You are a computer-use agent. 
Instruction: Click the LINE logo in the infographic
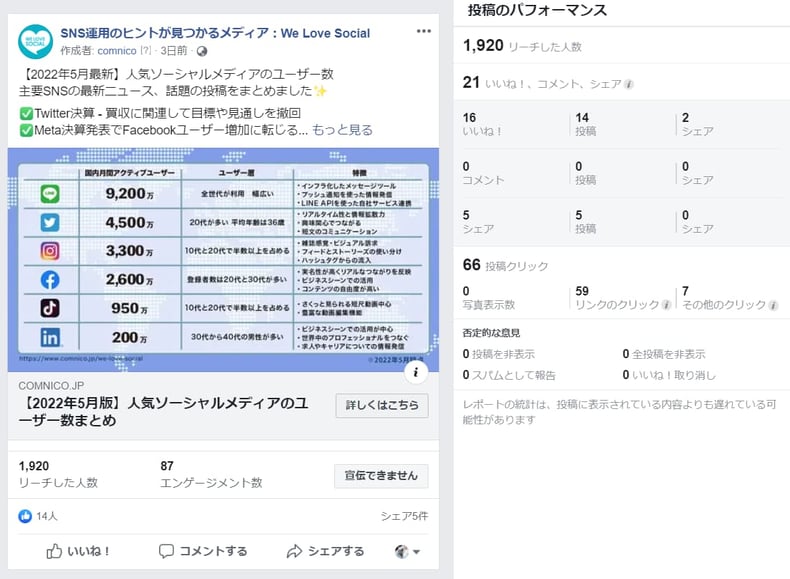coord(50,194)
